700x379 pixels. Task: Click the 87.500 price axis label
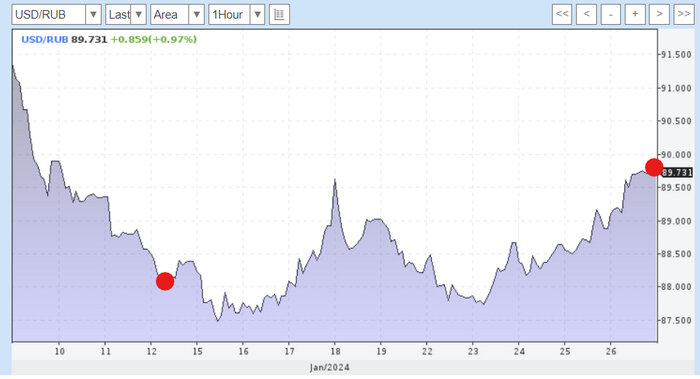(x=676, y=321)
